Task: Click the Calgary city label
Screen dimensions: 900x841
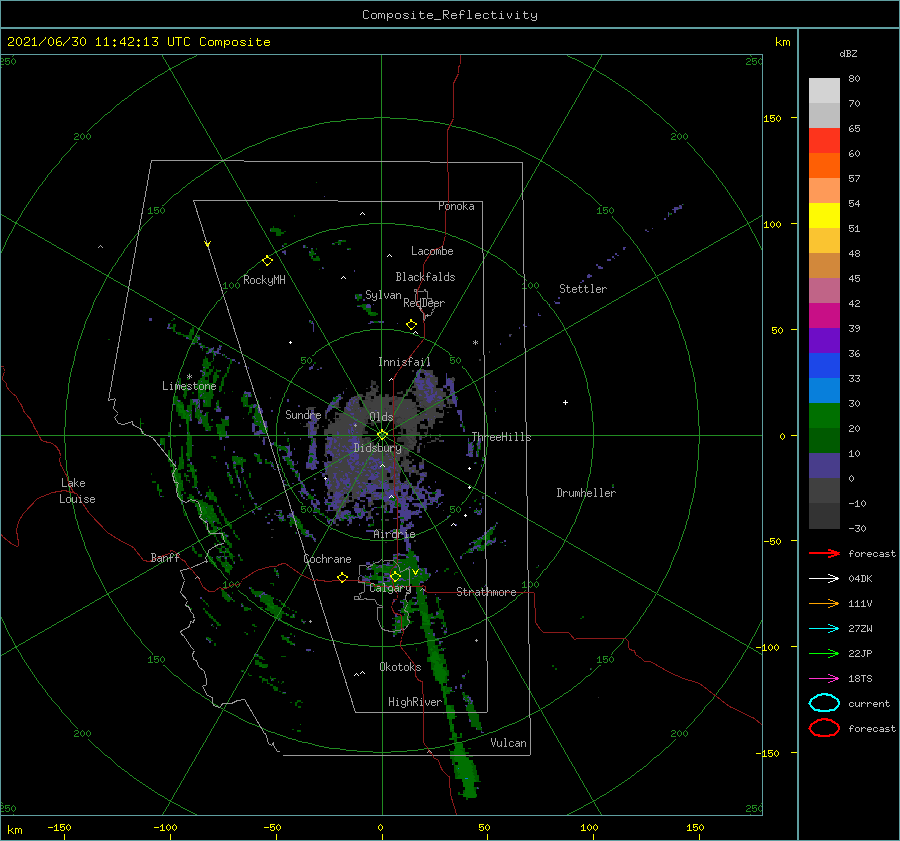Action: (390, 588)
